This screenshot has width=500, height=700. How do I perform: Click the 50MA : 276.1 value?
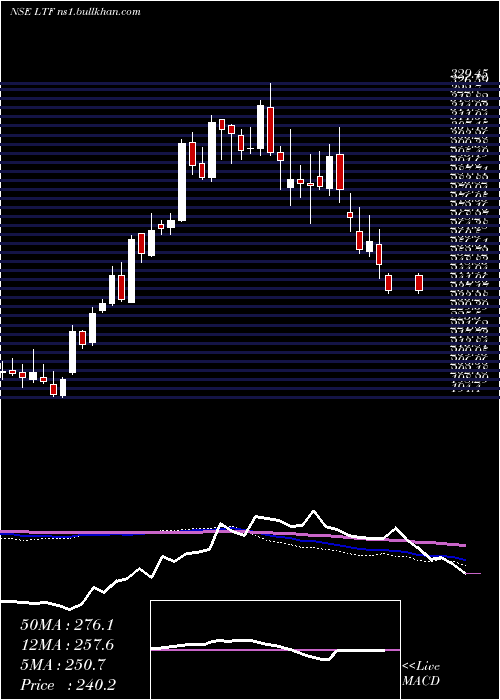pyautogui.click(x=67, y=625)
